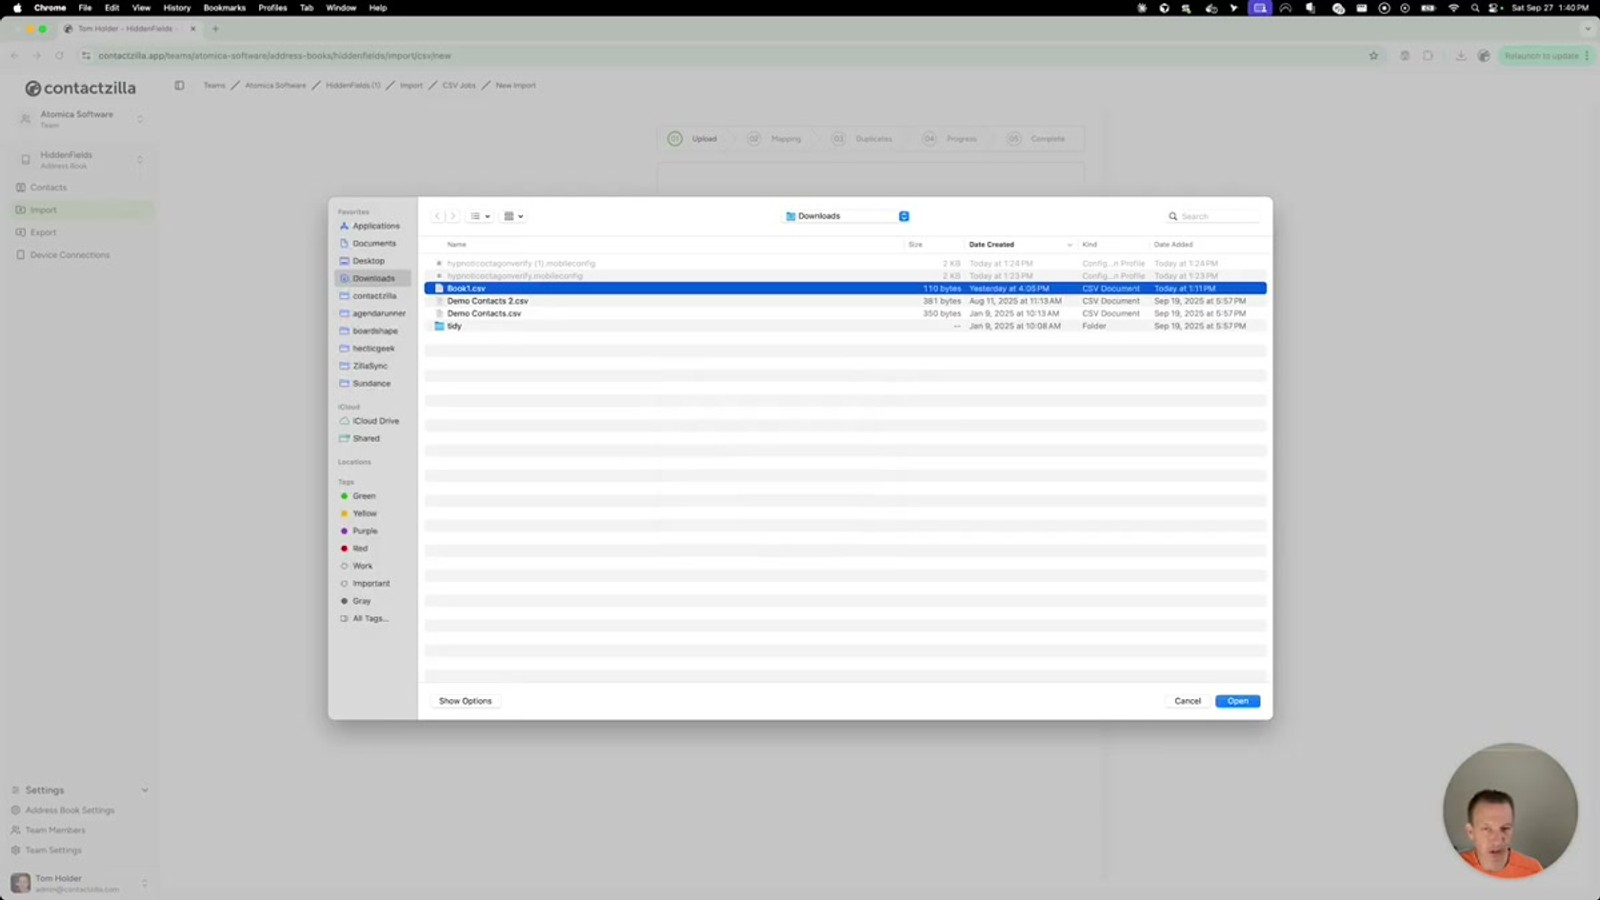Screen dimensions: 1600x900
Task: Open ZillaSync folder in sidebar
Action: point(369,366)
